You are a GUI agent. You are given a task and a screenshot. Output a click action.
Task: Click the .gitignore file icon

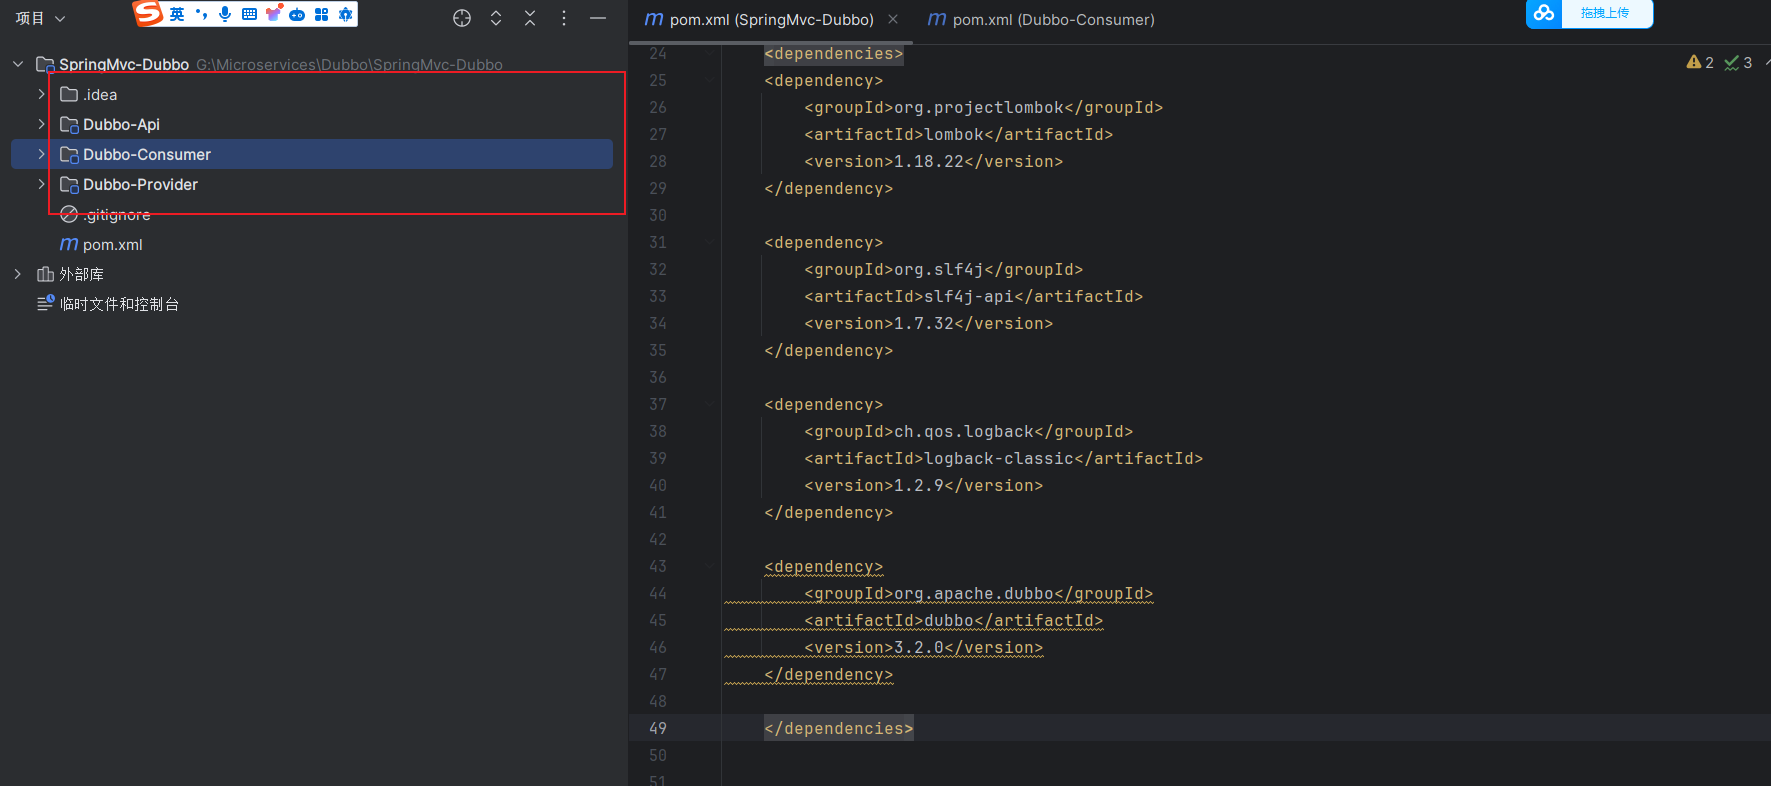click(69, 214)
